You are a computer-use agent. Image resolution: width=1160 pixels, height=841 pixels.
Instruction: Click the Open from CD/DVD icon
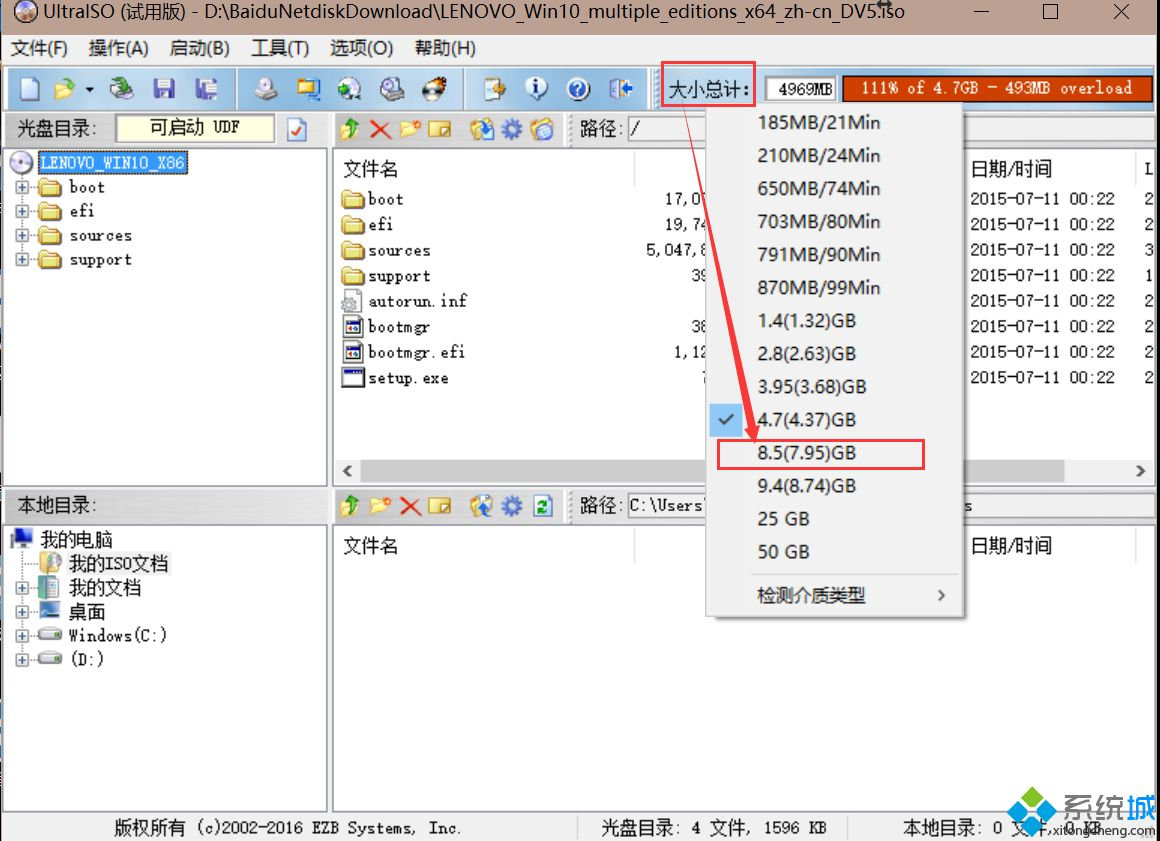click(x=121, y=89)
